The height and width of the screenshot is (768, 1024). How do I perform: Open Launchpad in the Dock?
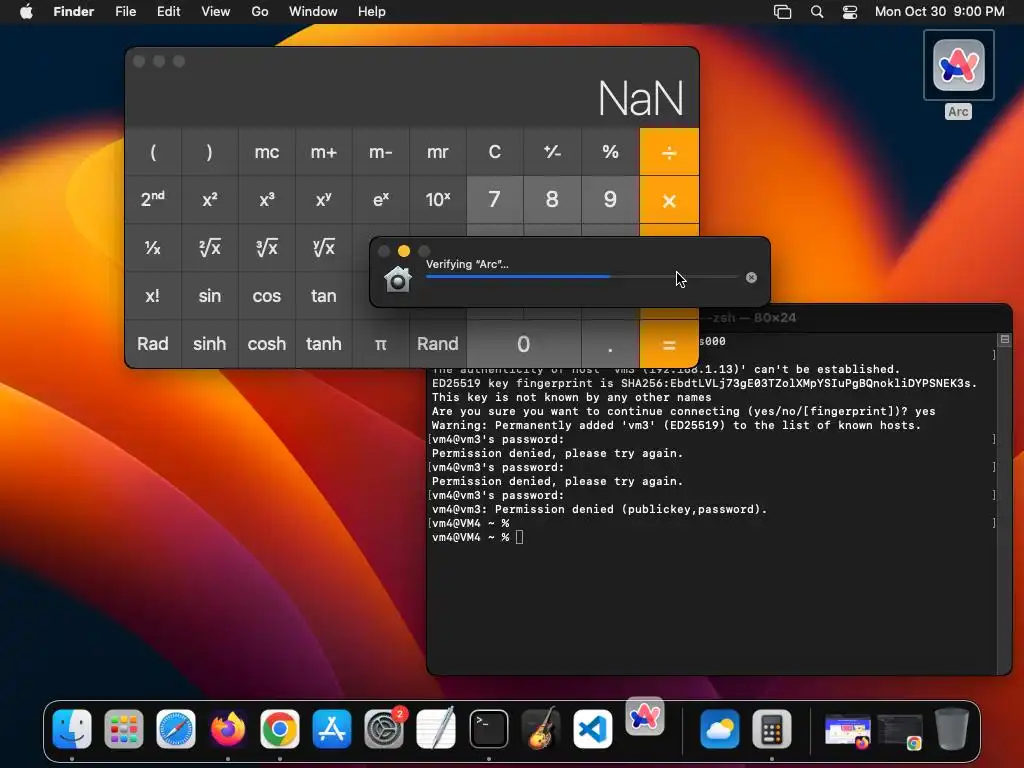pyautogui.click(x=123, y=729)
